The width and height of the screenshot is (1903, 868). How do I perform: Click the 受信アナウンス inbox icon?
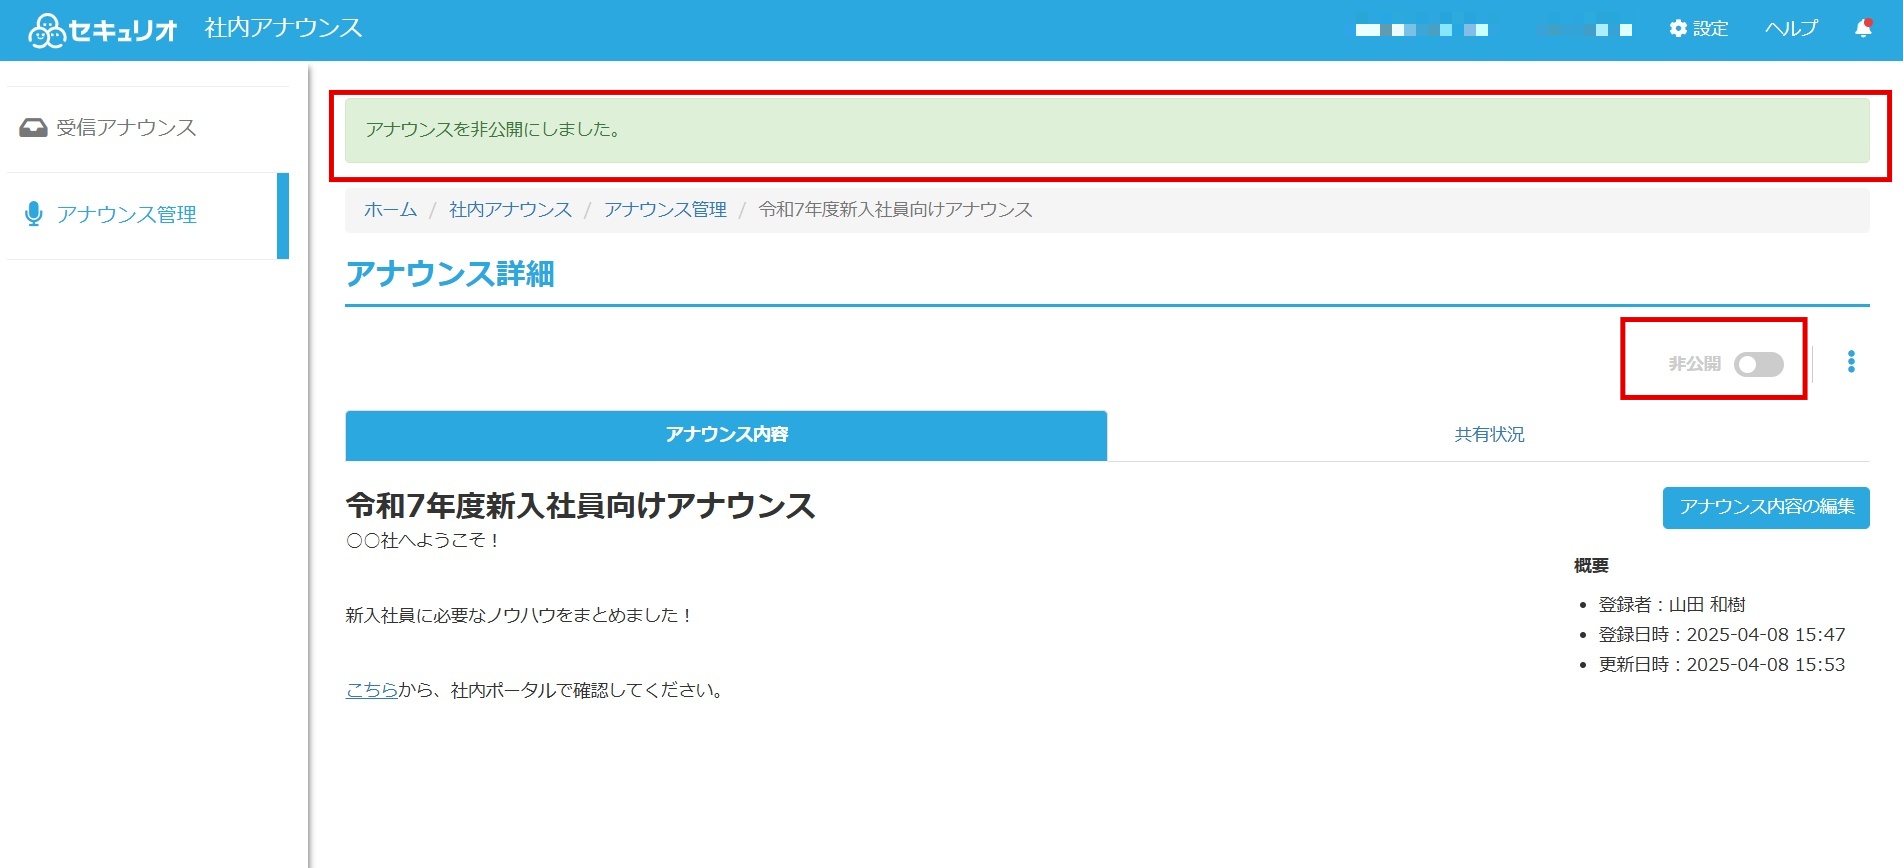pos(33,128)
